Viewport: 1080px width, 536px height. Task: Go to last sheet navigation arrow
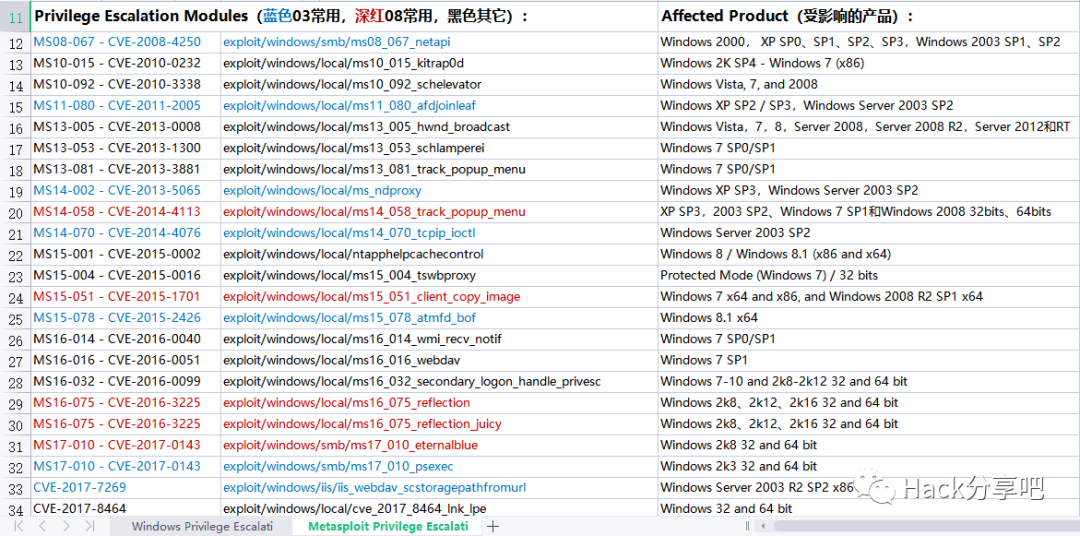tap(90, 526)
